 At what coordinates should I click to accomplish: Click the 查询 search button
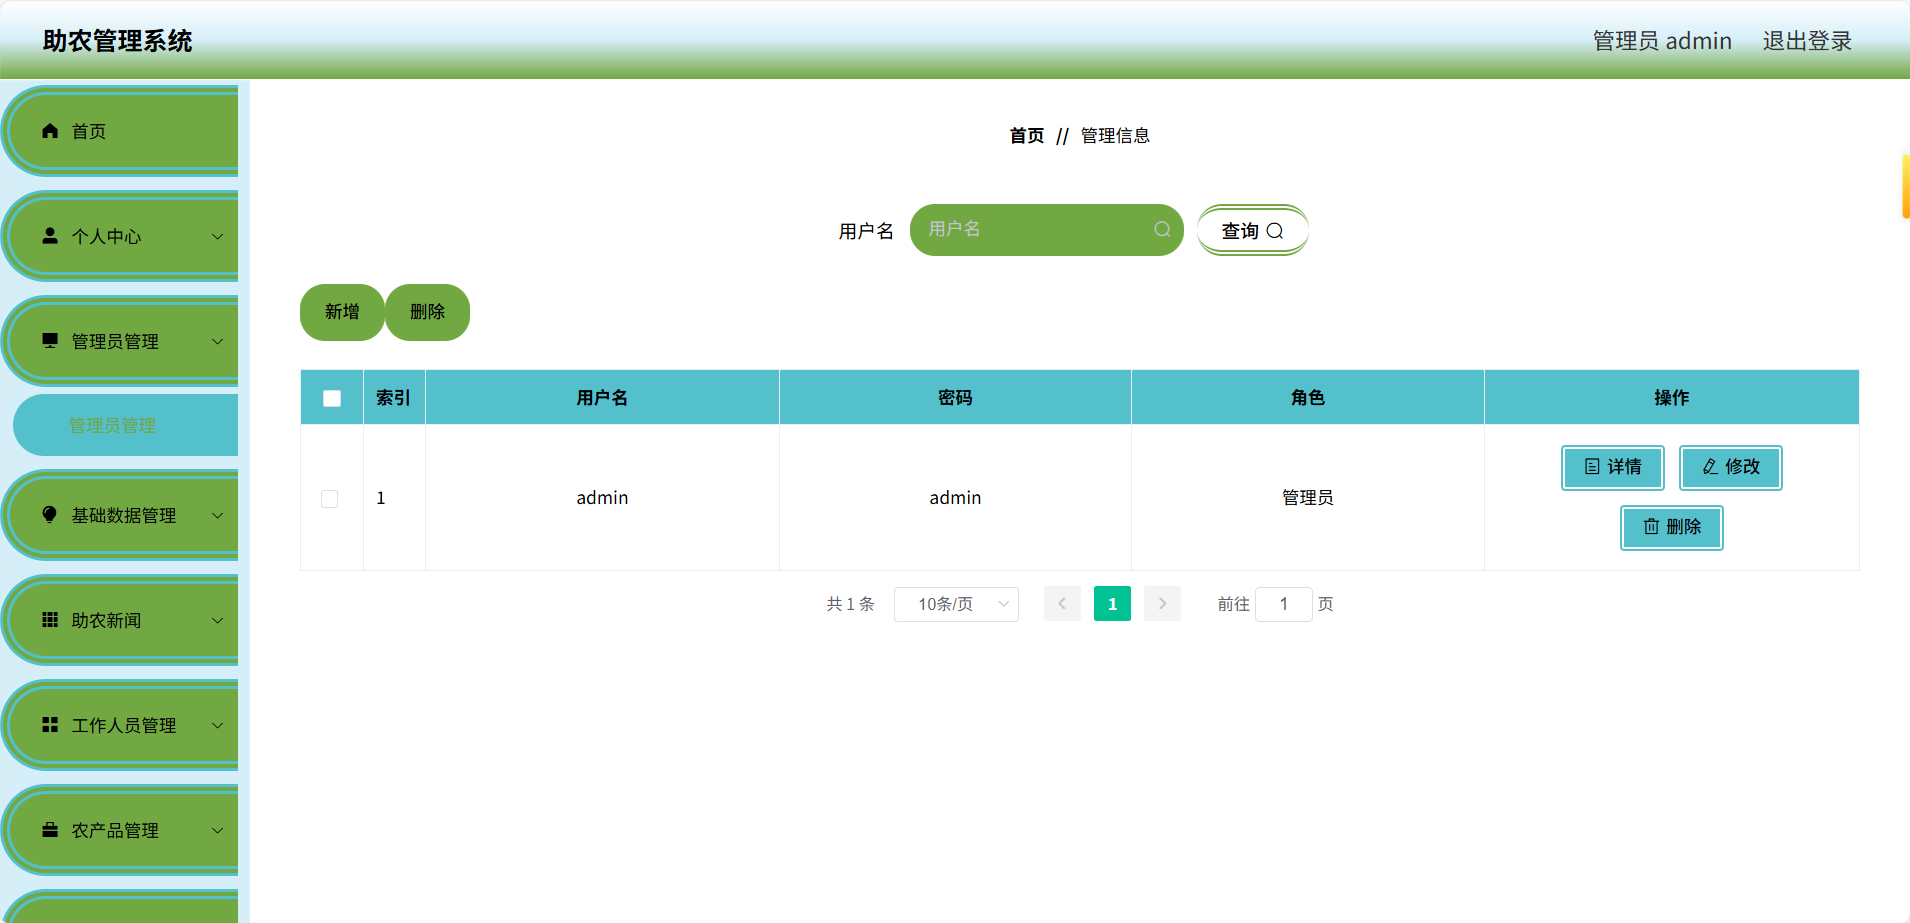click(1252, 230)
